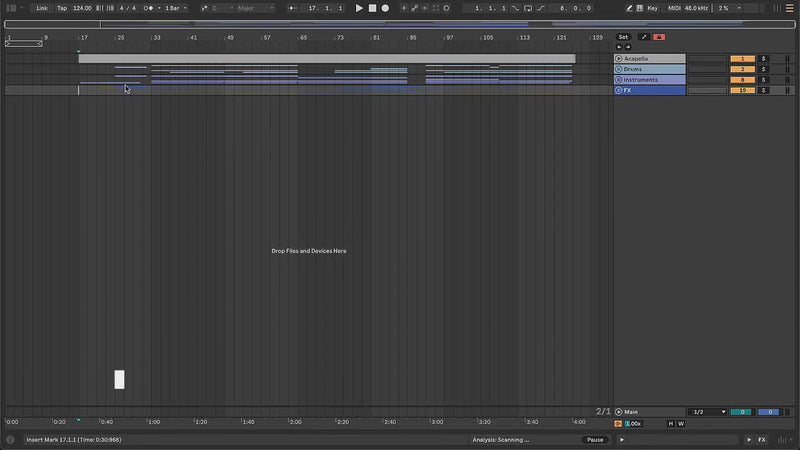Toggle the Key mapping mode
The height and width of the screenshot is (450, 800).
[x=652, y=8]
